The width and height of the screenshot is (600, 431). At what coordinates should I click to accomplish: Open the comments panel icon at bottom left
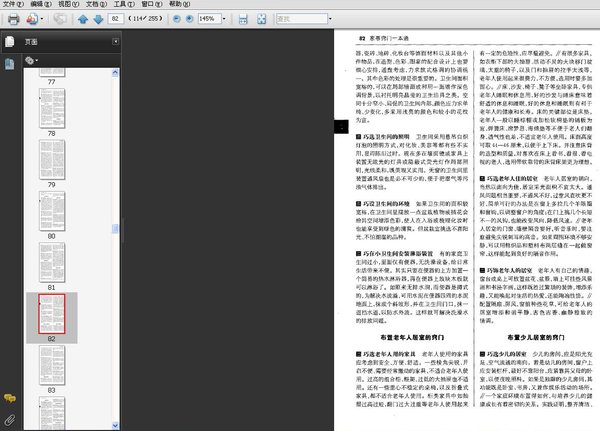[9, 399]
